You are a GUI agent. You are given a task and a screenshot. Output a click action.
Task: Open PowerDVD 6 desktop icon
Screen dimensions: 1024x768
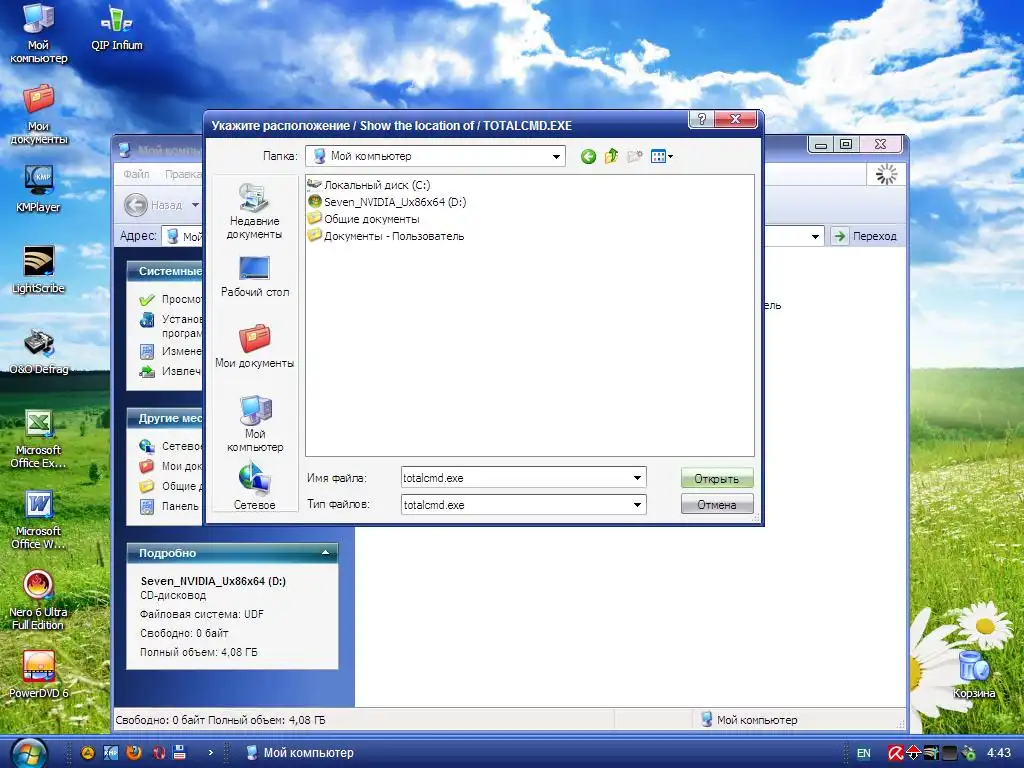[x=39, y=675]
